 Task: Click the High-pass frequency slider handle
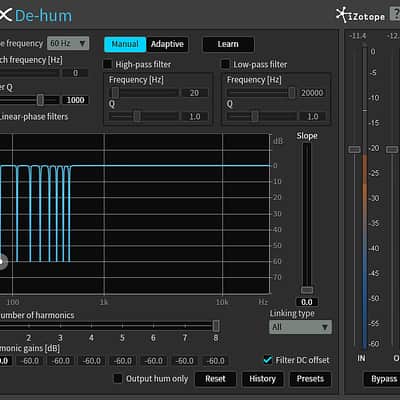[x=115, y=93]
